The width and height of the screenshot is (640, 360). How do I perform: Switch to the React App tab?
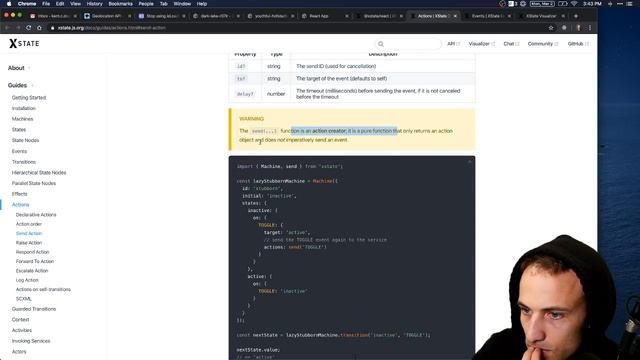[x=324, y=16]
